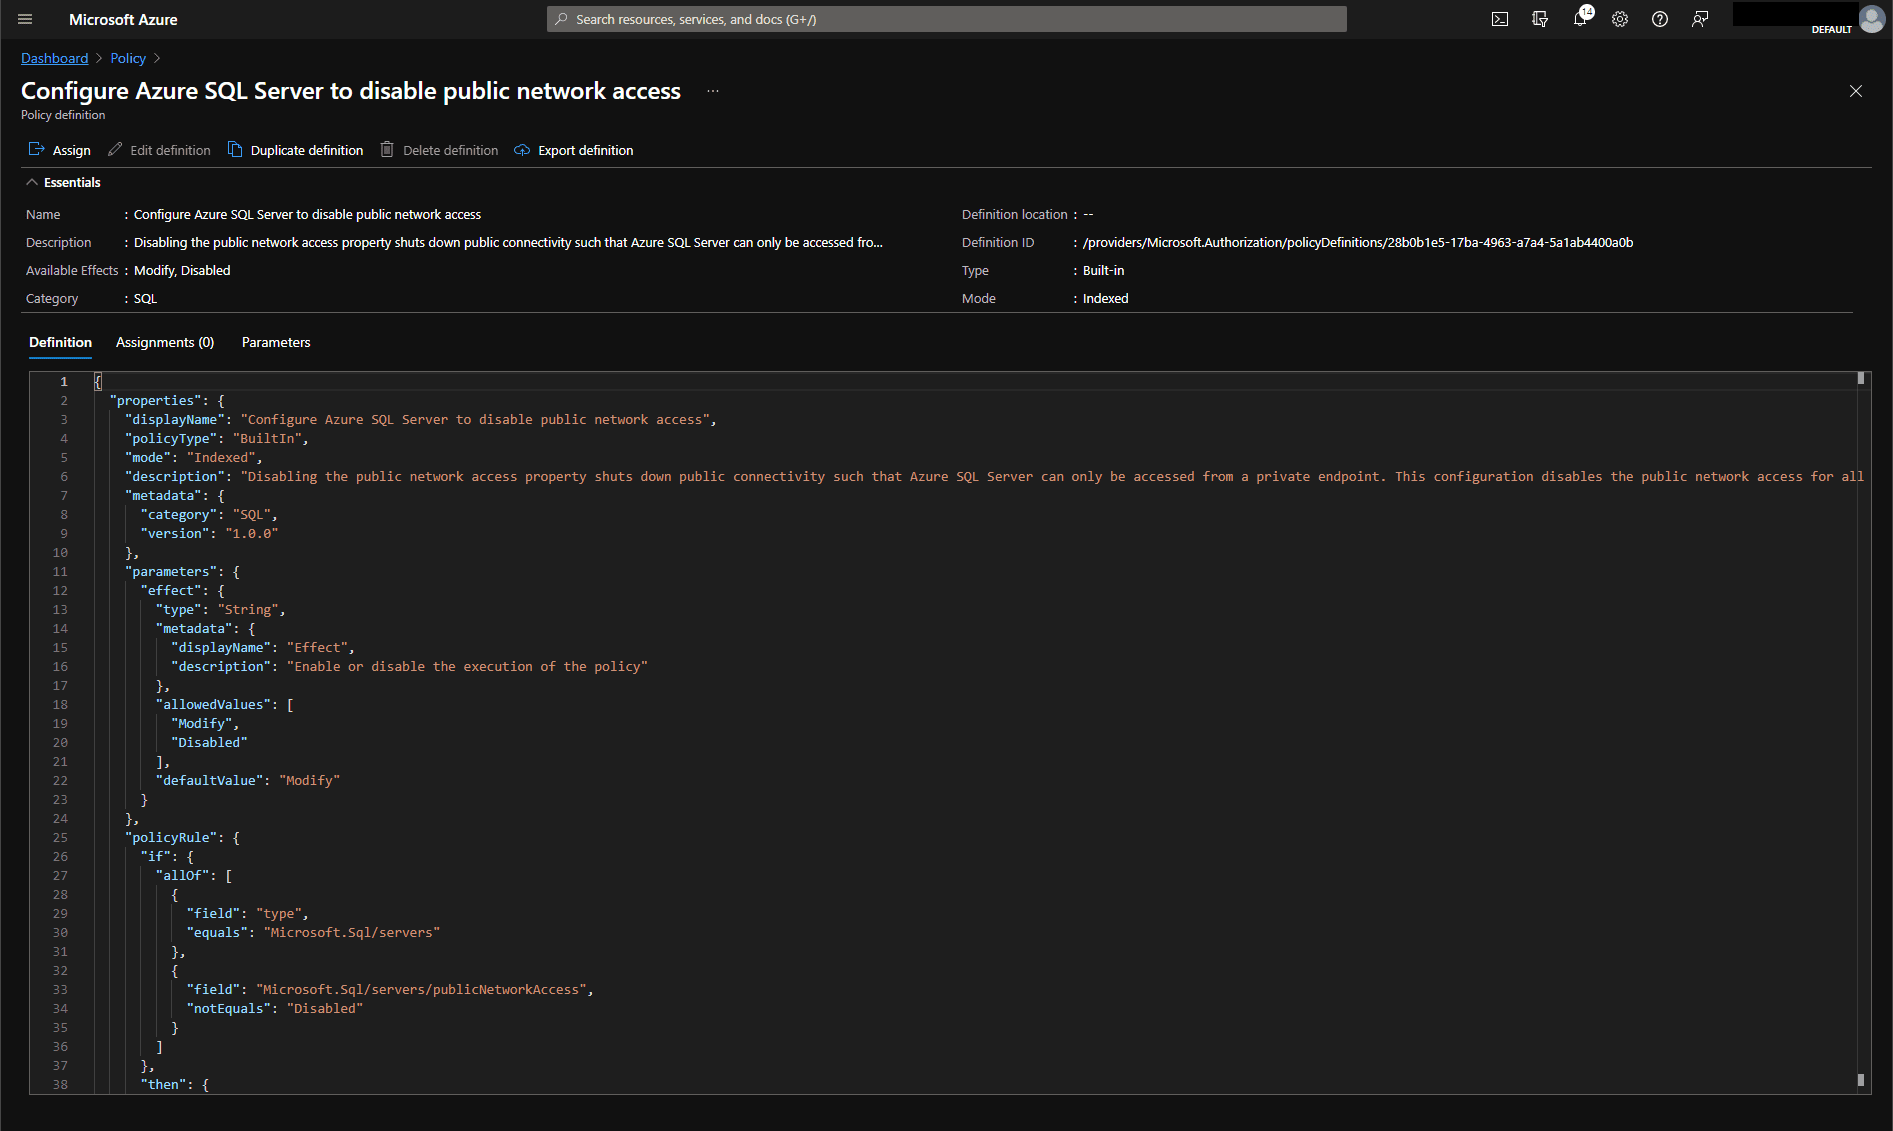Click the SQL category value in Essentials
This screenshot has height=1131, width=1893.
pos(146,298)
